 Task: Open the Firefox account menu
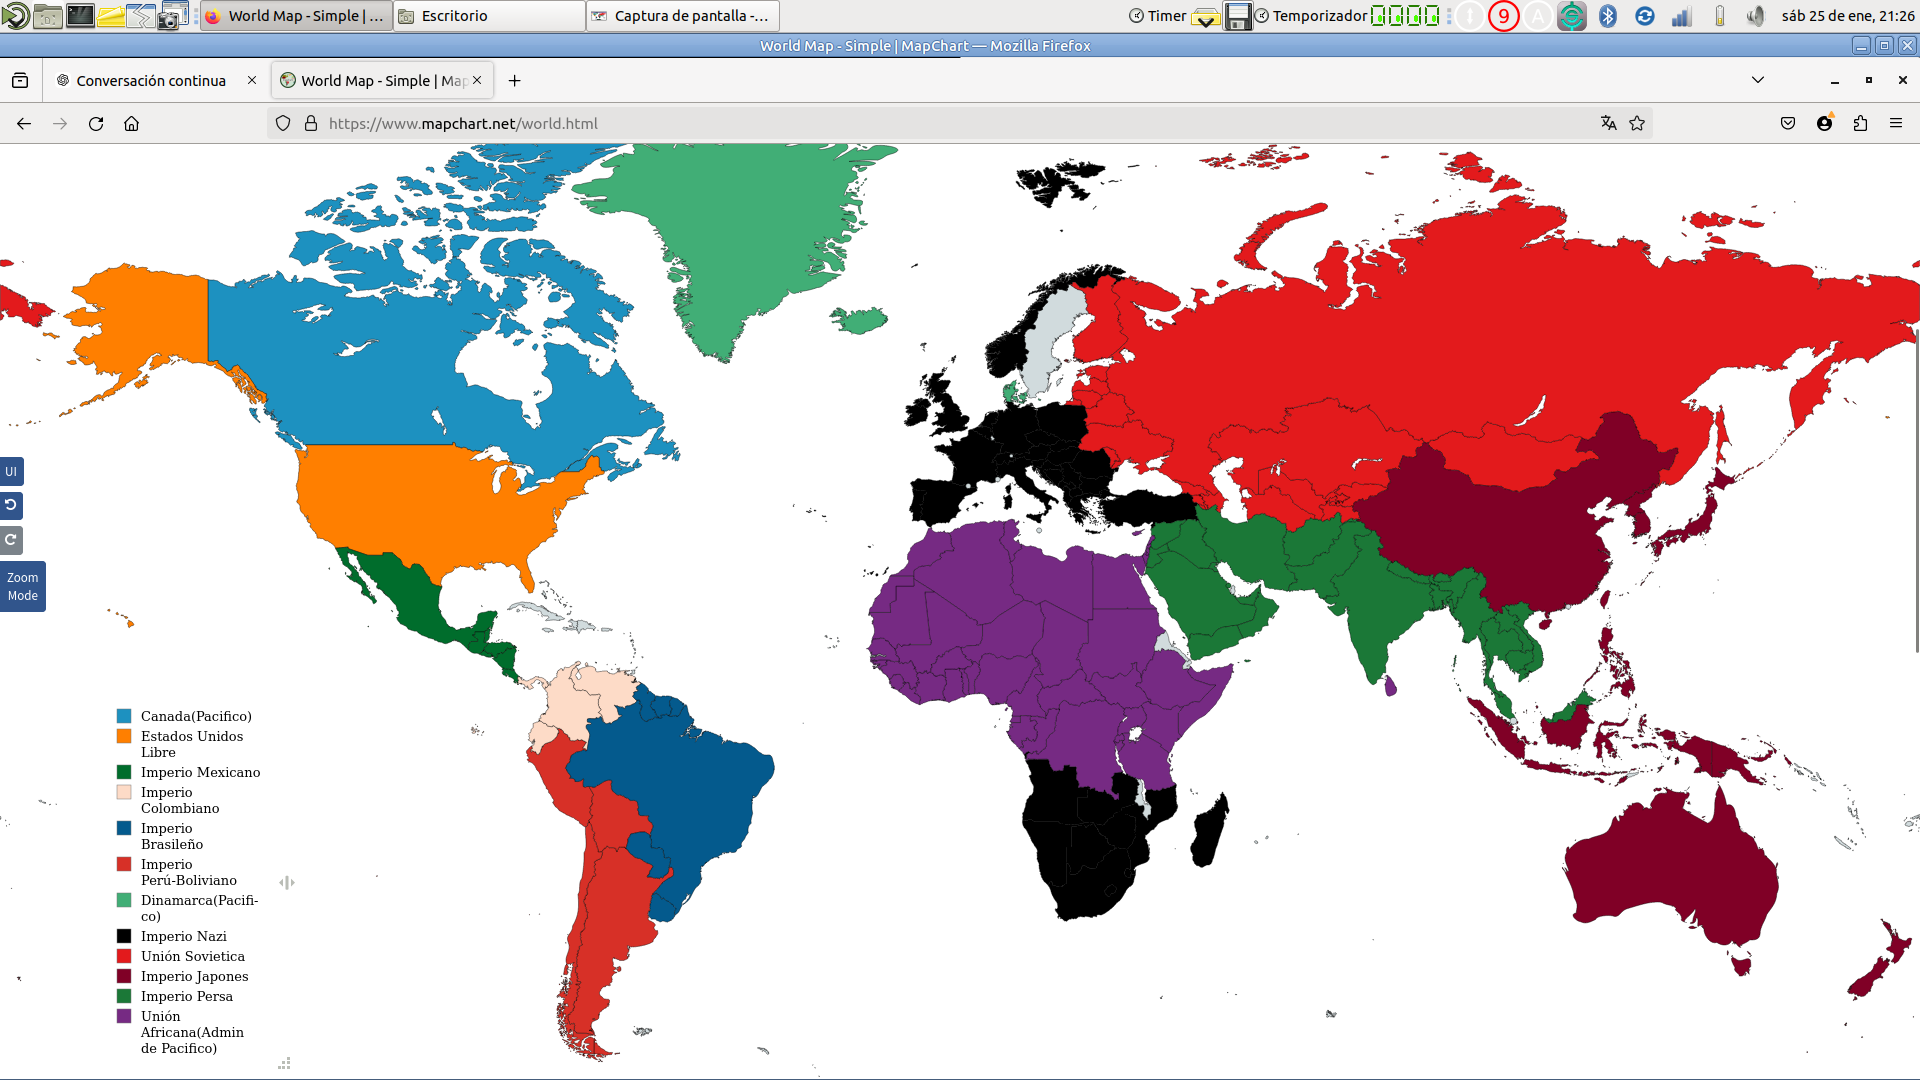pos(1824,123)
